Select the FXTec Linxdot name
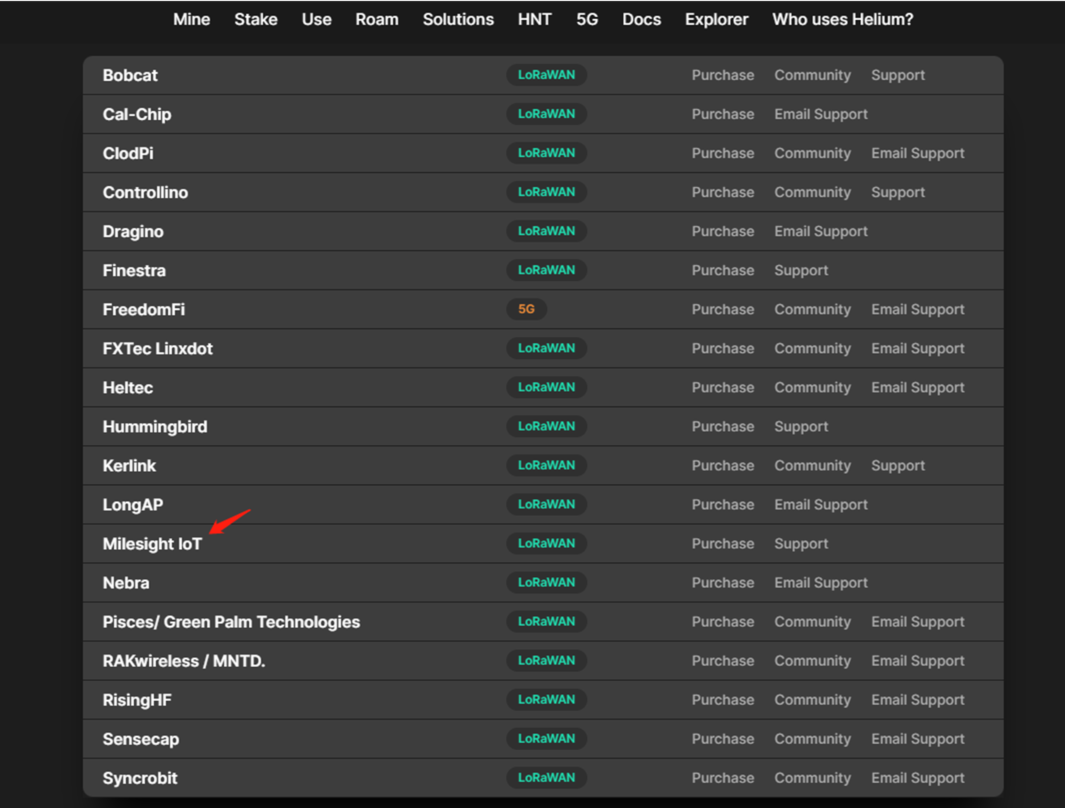 click(158, 348)
